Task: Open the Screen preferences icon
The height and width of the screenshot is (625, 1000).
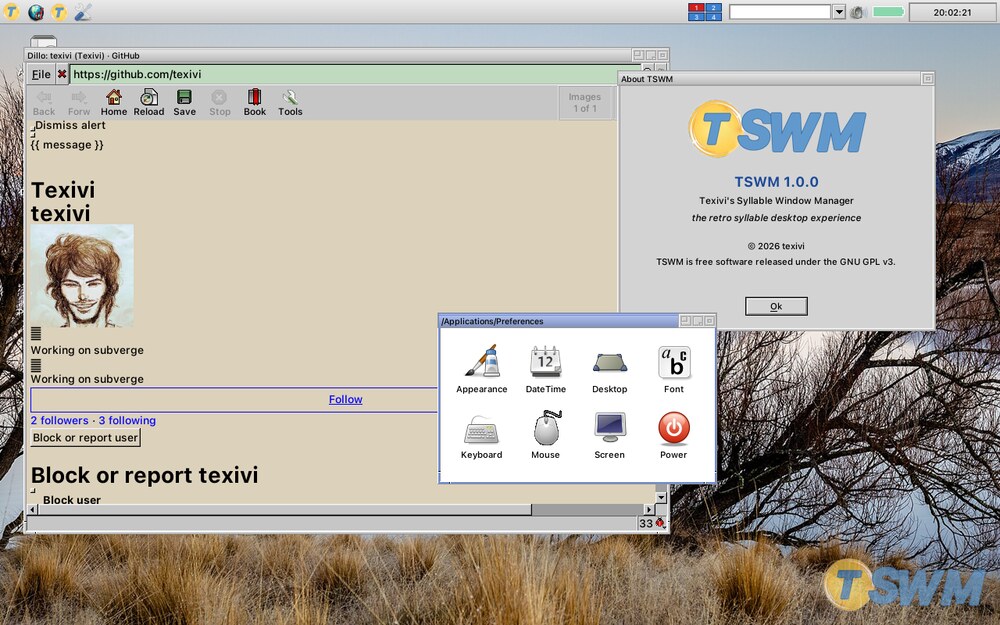Action: (x=609, y=436)
